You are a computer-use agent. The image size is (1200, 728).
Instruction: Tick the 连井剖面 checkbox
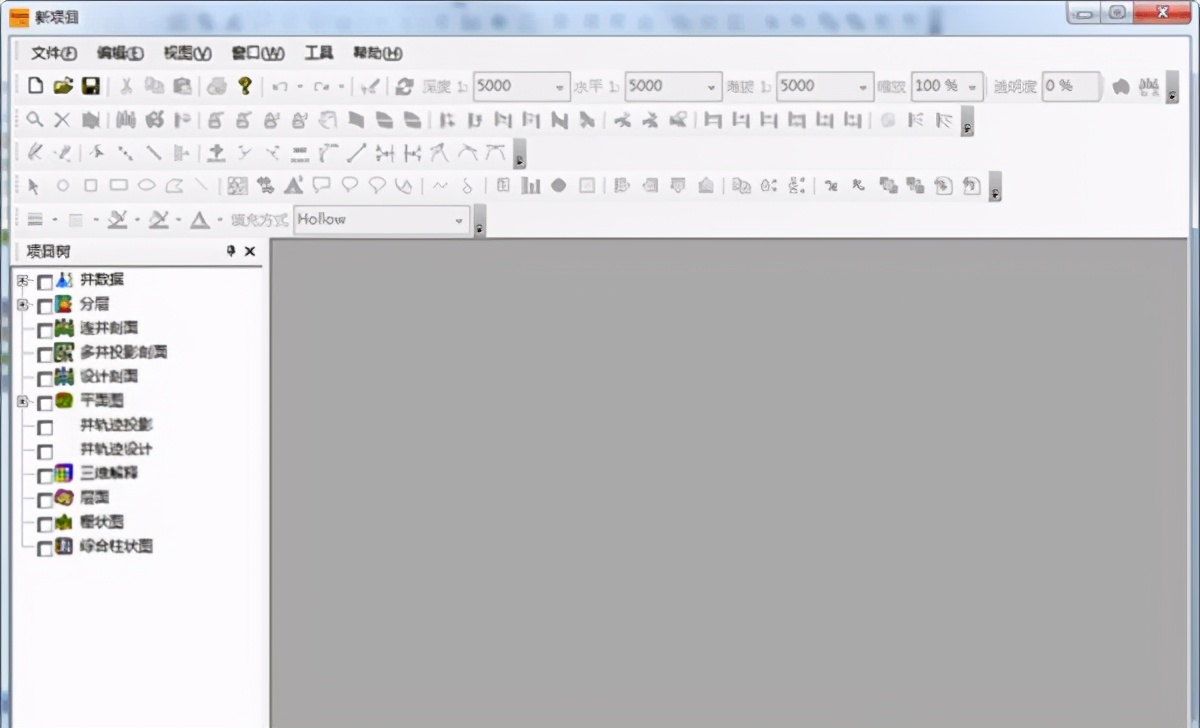45,330
